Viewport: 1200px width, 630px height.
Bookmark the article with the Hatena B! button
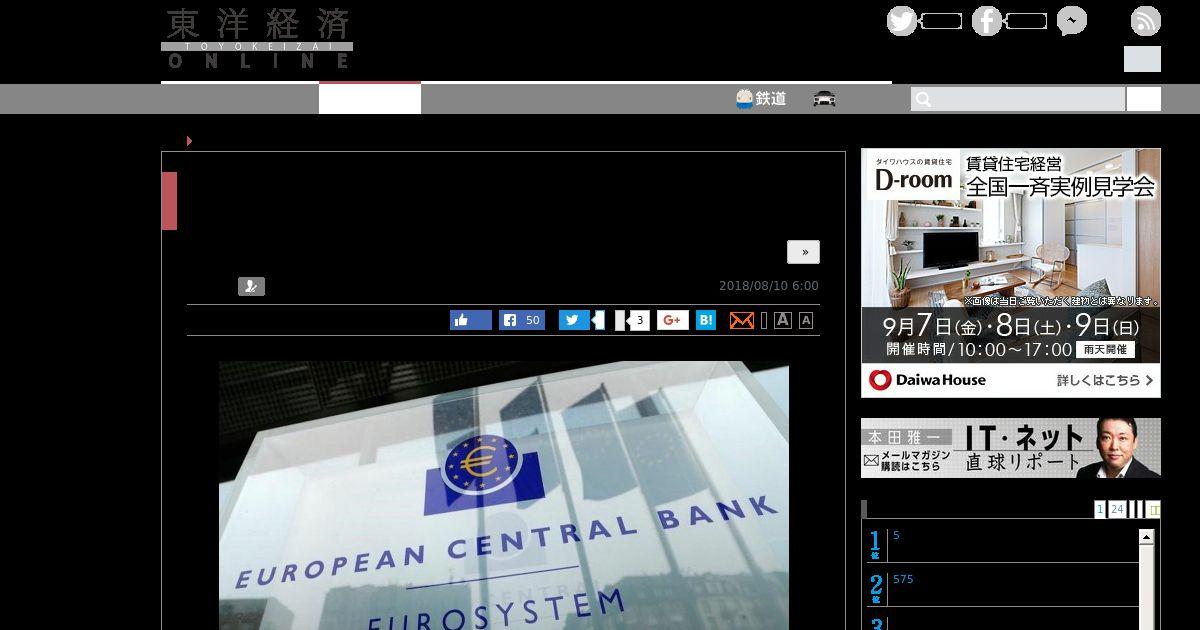[x=706, y=320]
